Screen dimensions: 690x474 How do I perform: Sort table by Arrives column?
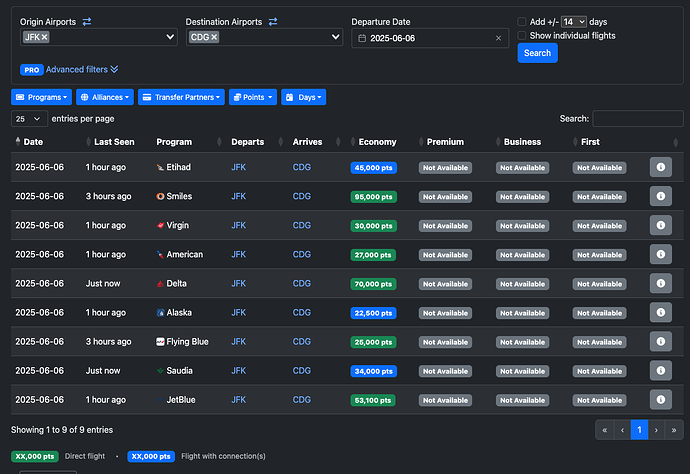(x=307, y=142)
